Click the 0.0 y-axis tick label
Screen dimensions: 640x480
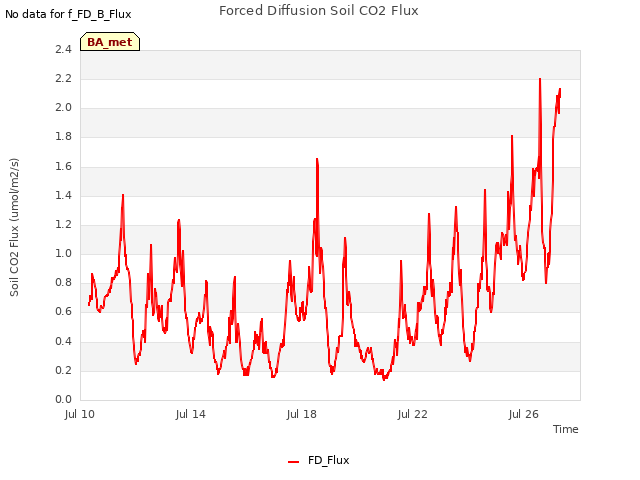click(63, 400)
